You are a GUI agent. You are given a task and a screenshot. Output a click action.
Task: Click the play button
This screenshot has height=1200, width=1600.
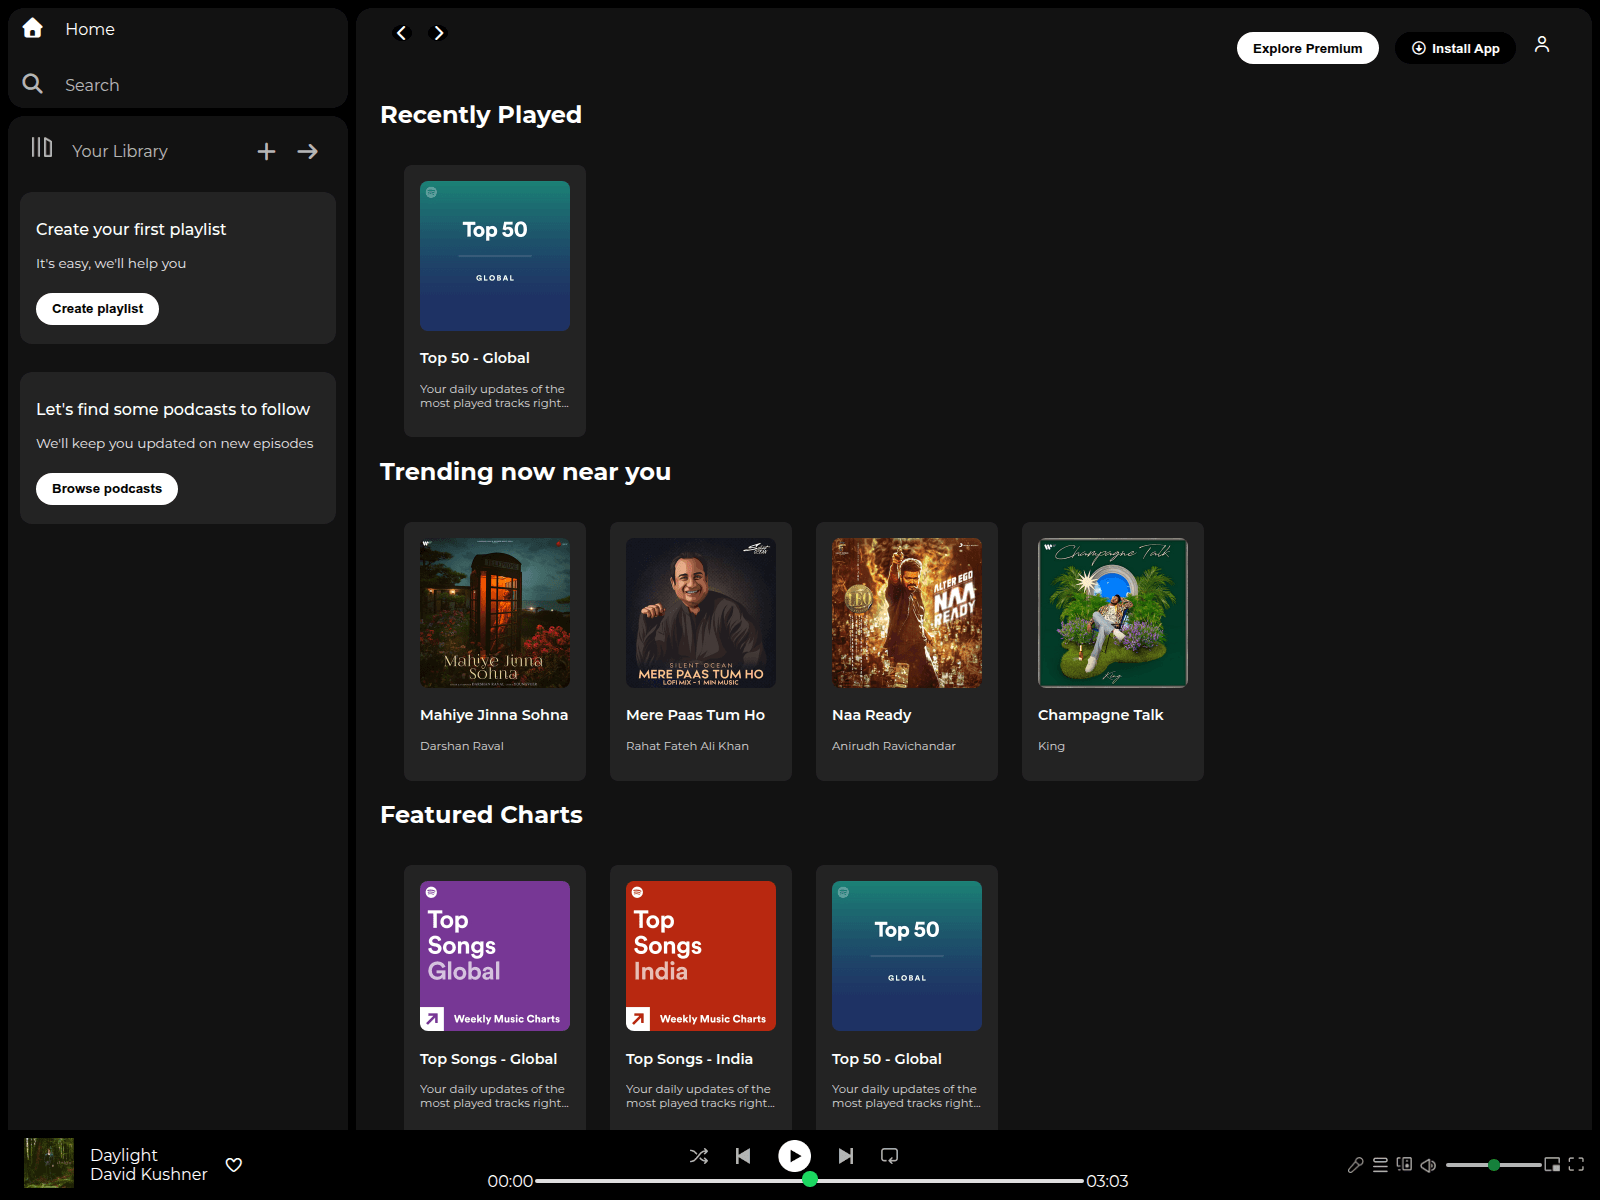coord(795,1156)
